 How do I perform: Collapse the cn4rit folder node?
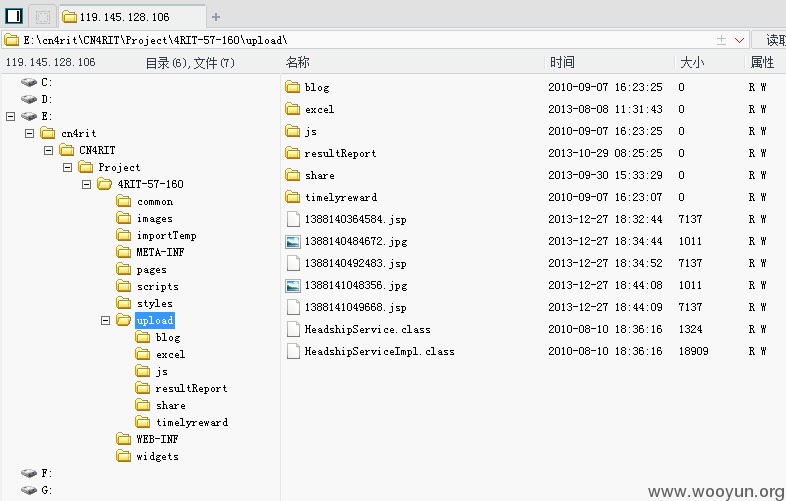point(30,133)
